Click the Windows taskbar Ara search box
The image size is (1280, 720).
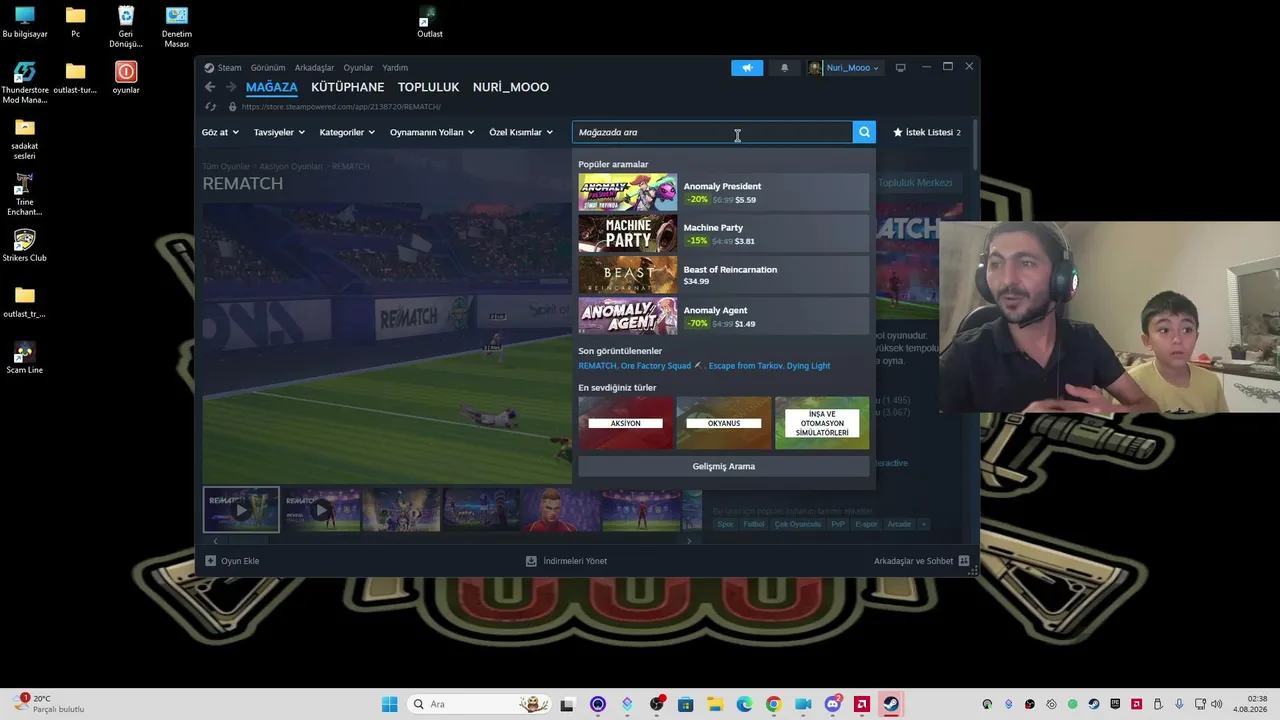click(481, 704)
